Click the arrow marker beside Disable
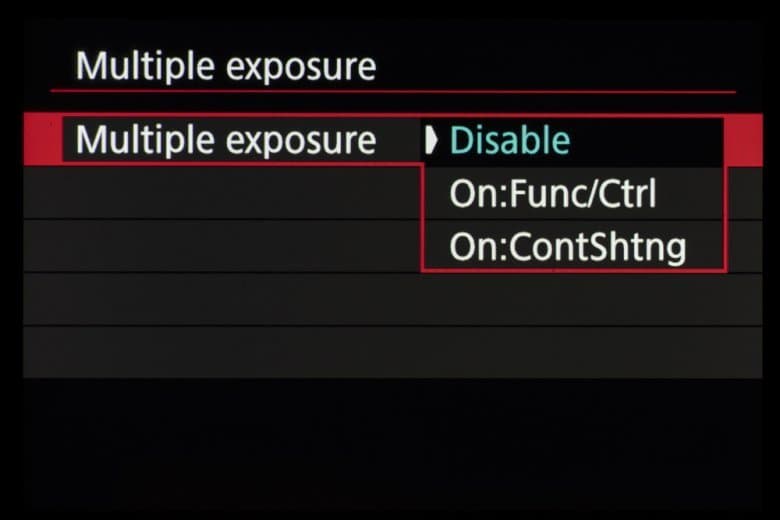The width and height of the screenshot is (780, 520). (432, 141)
